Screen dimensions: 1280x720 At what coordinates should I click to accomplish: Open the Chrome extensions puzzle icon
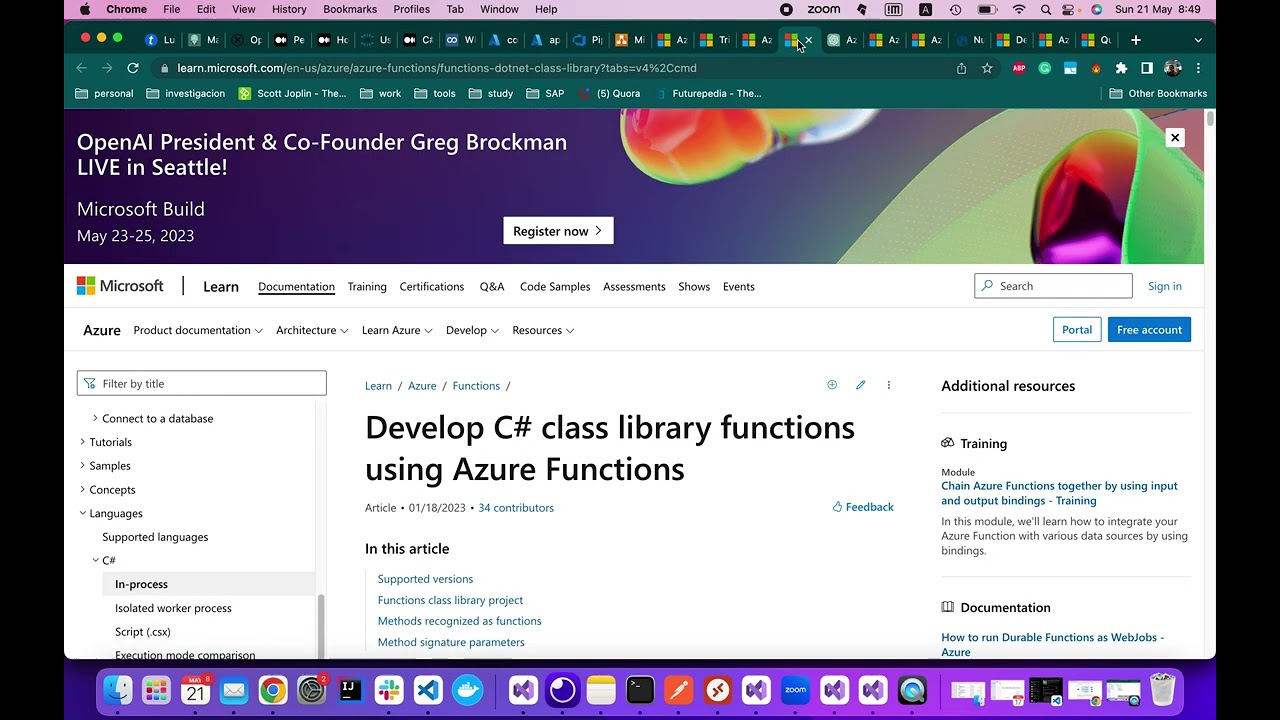click(x=1121, y=68)
